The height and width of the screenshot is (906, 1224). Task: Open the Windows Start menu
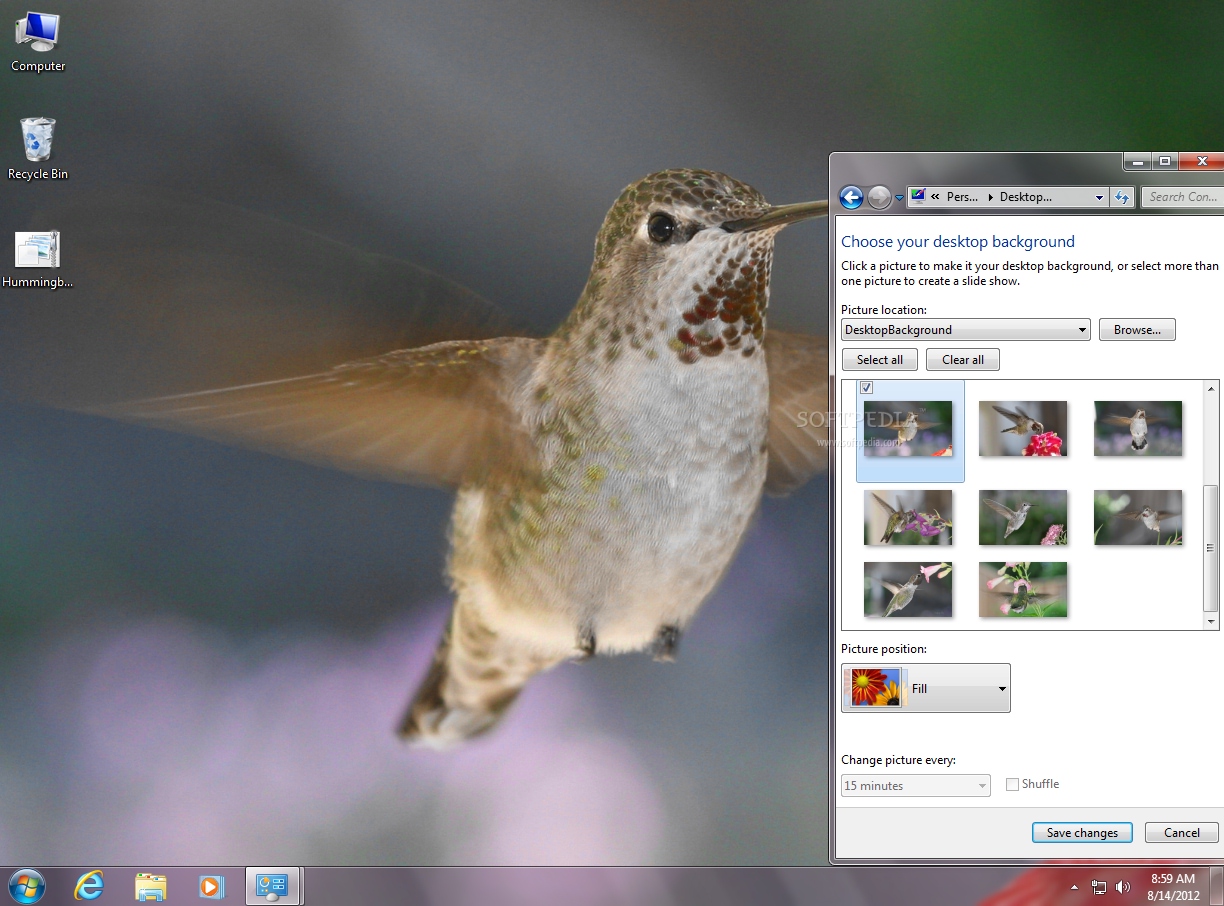(27, 886)
